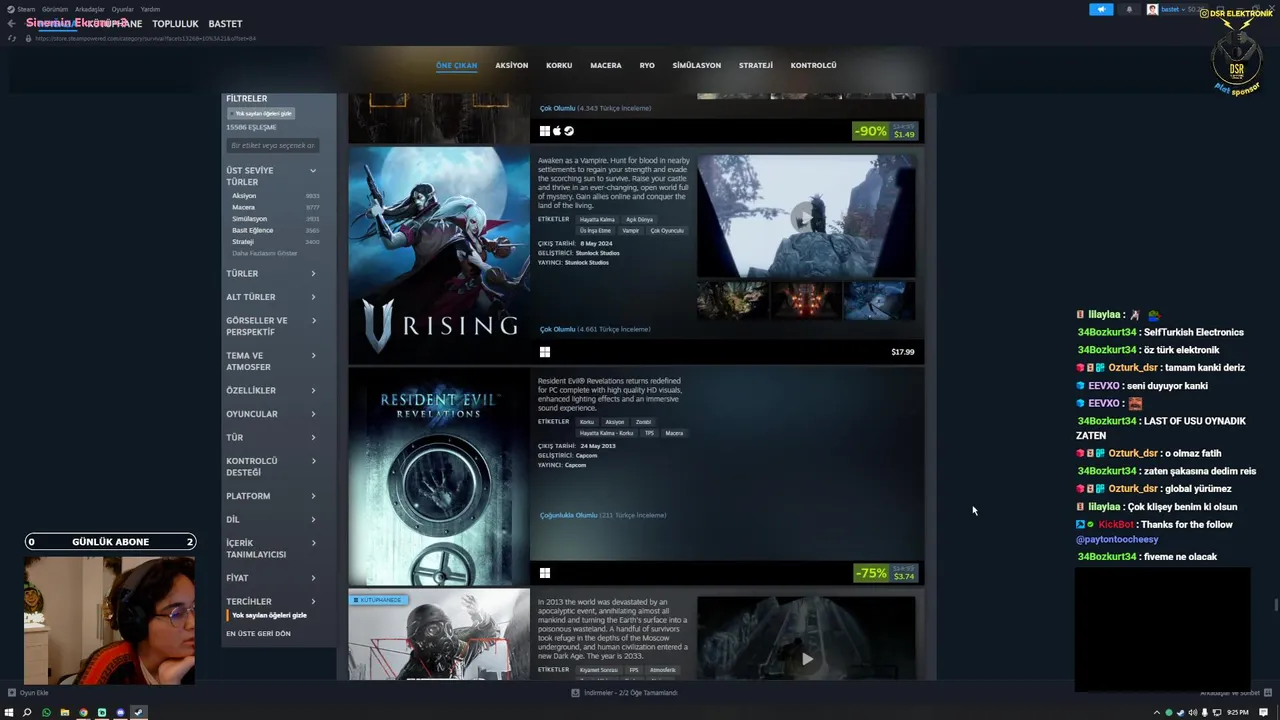The height and width of the screenshot is (720, 1280).
Task: Show hidden system tray icons
Action: point(1157,712)
